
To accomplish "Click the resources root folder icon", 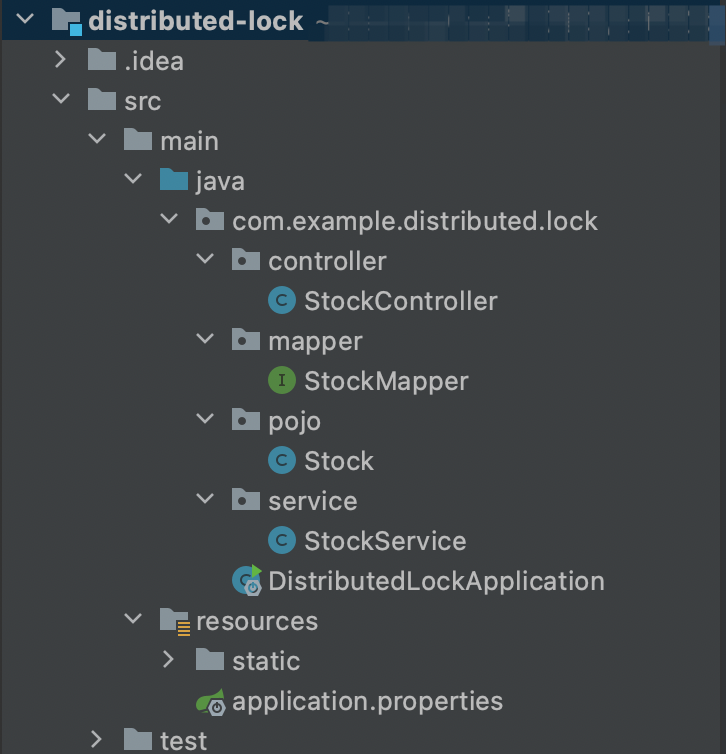I will 175,621.
